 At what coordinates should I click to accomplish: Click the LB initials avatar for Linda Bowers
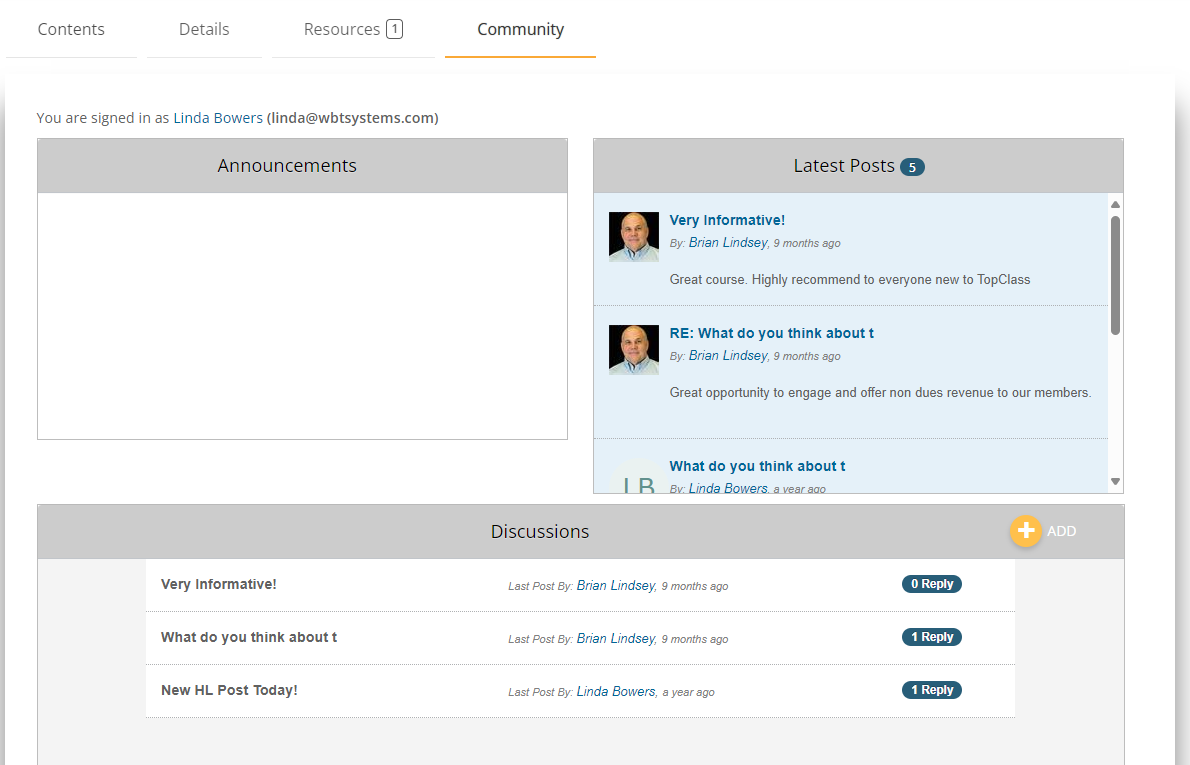click(x=638, y=482)
